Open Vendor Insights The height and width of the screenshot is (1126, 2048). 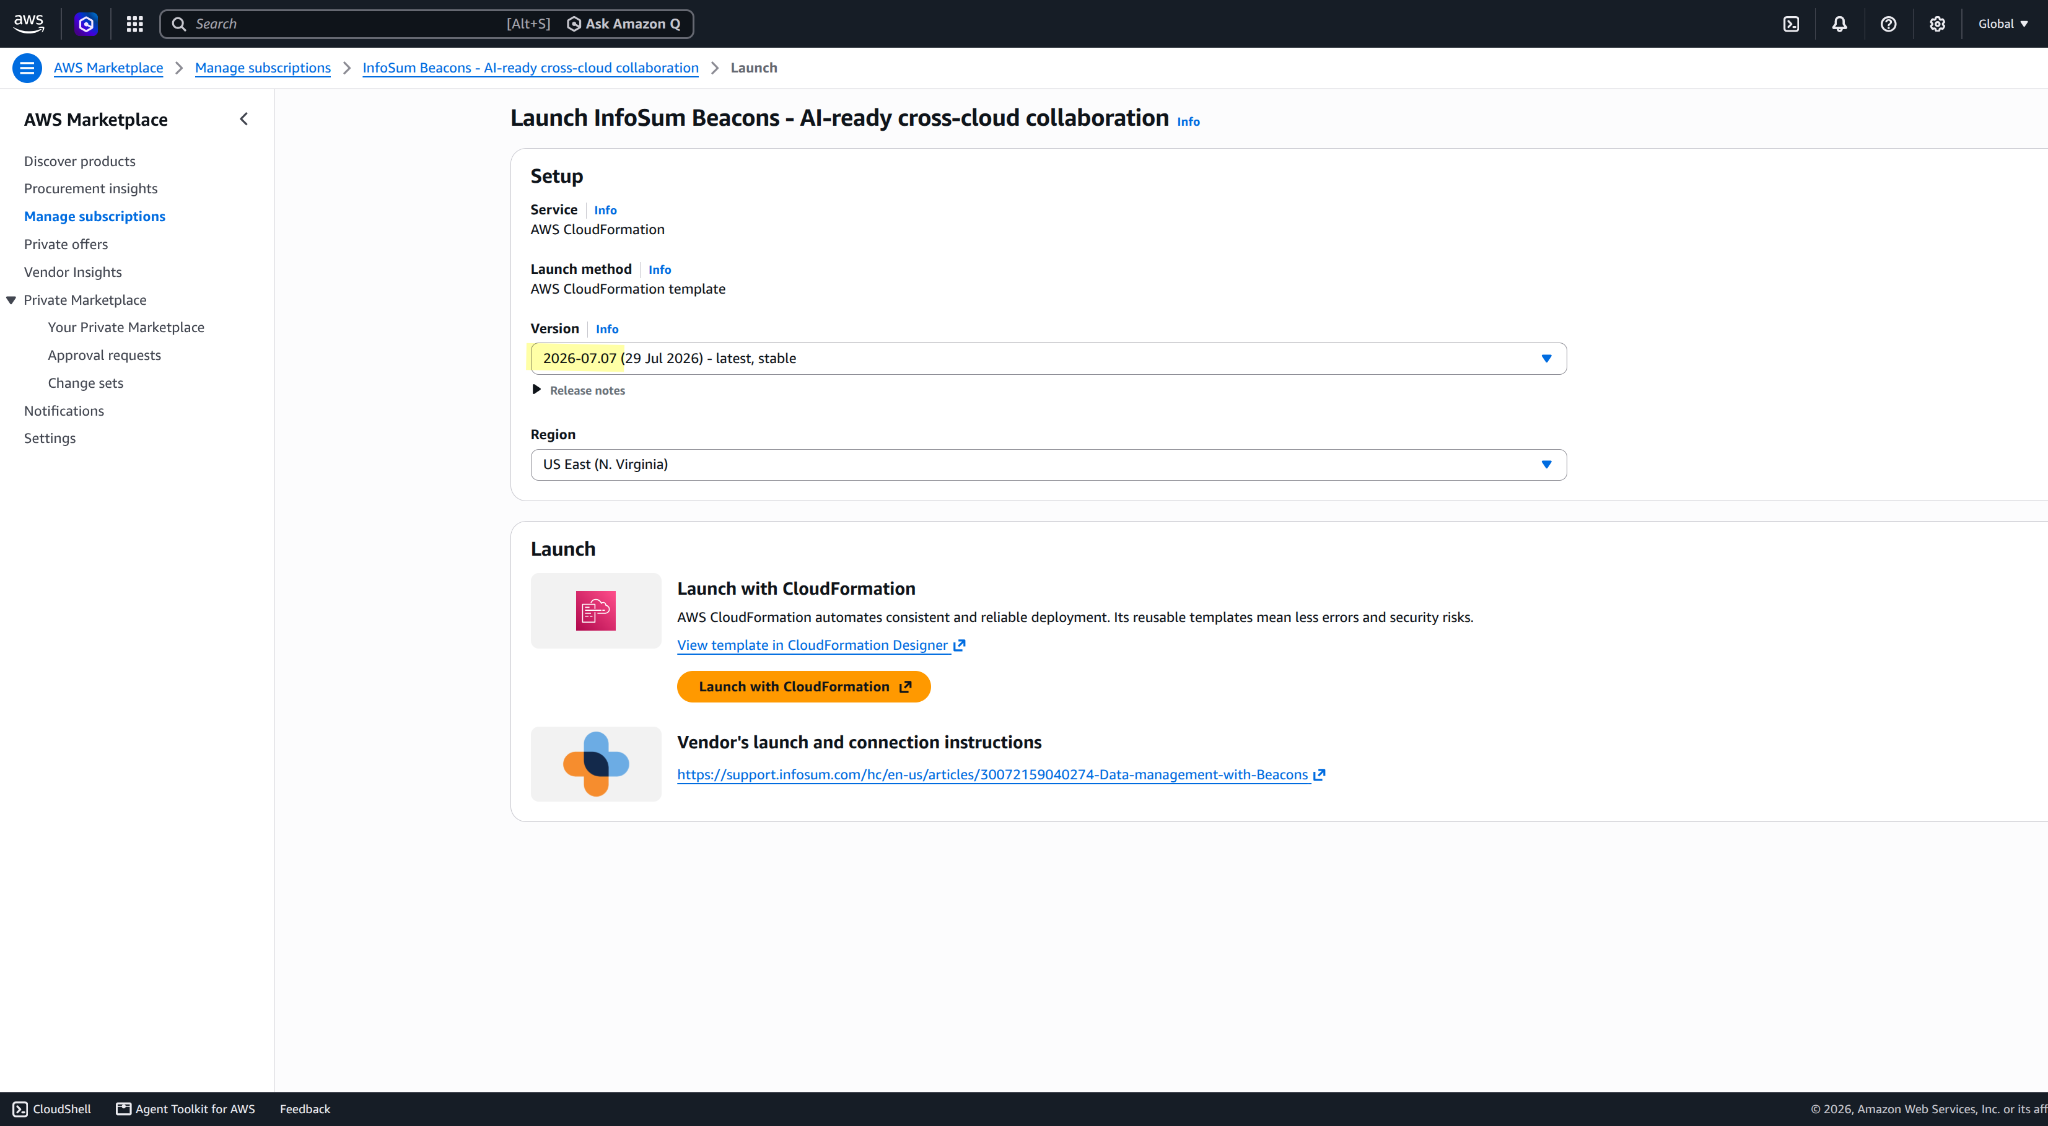tap(73, 272)
